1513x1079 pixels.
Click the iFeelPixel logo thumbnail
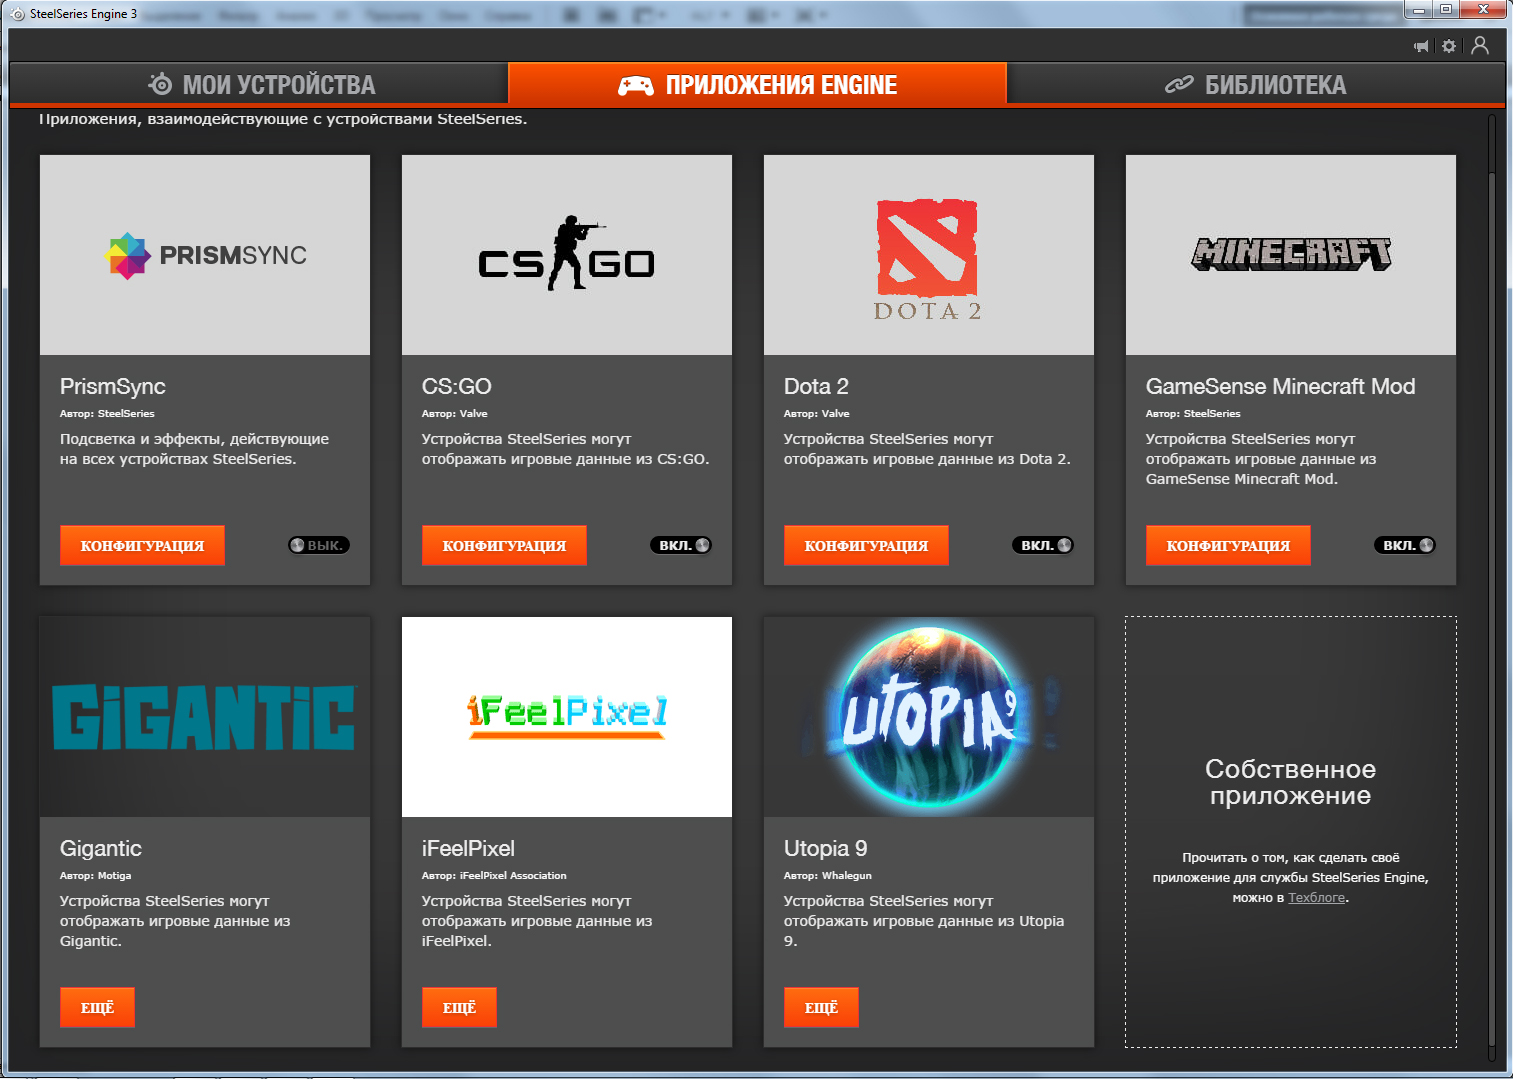(x=567, y=717)
